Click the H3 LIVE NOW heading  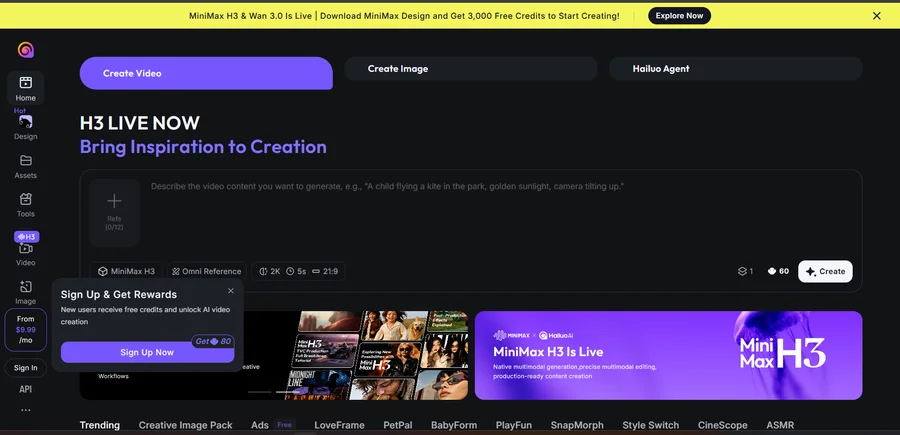pos(139,123)
